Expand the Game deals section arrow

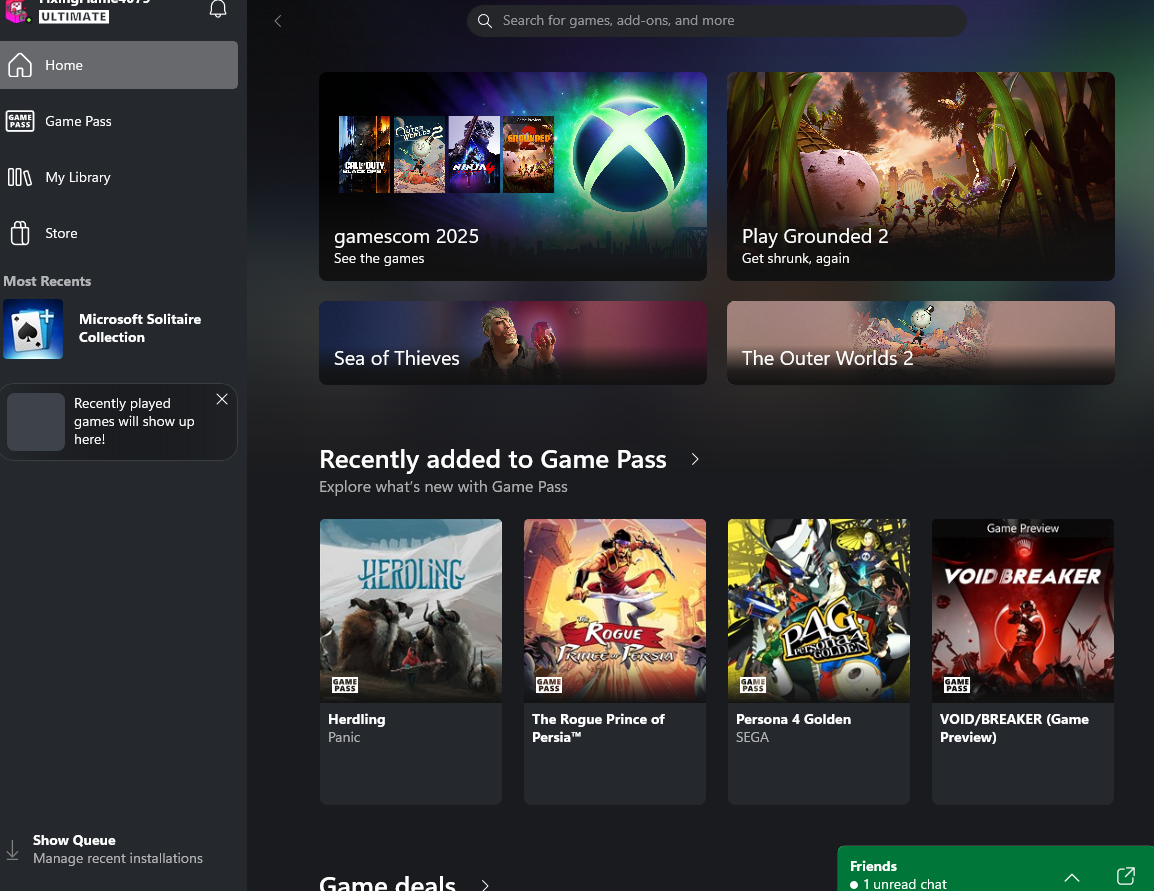[485, 884]
